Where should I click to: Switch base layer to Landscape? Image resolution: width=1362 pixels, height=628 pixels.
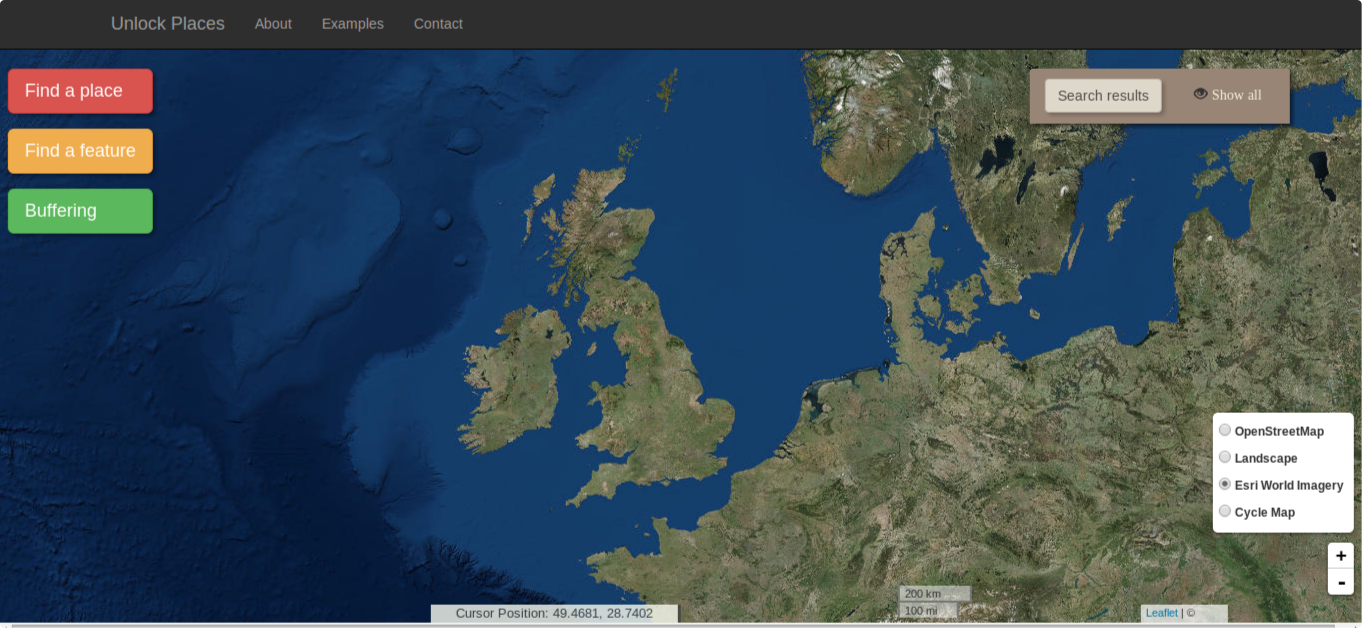click(1225, 458)
